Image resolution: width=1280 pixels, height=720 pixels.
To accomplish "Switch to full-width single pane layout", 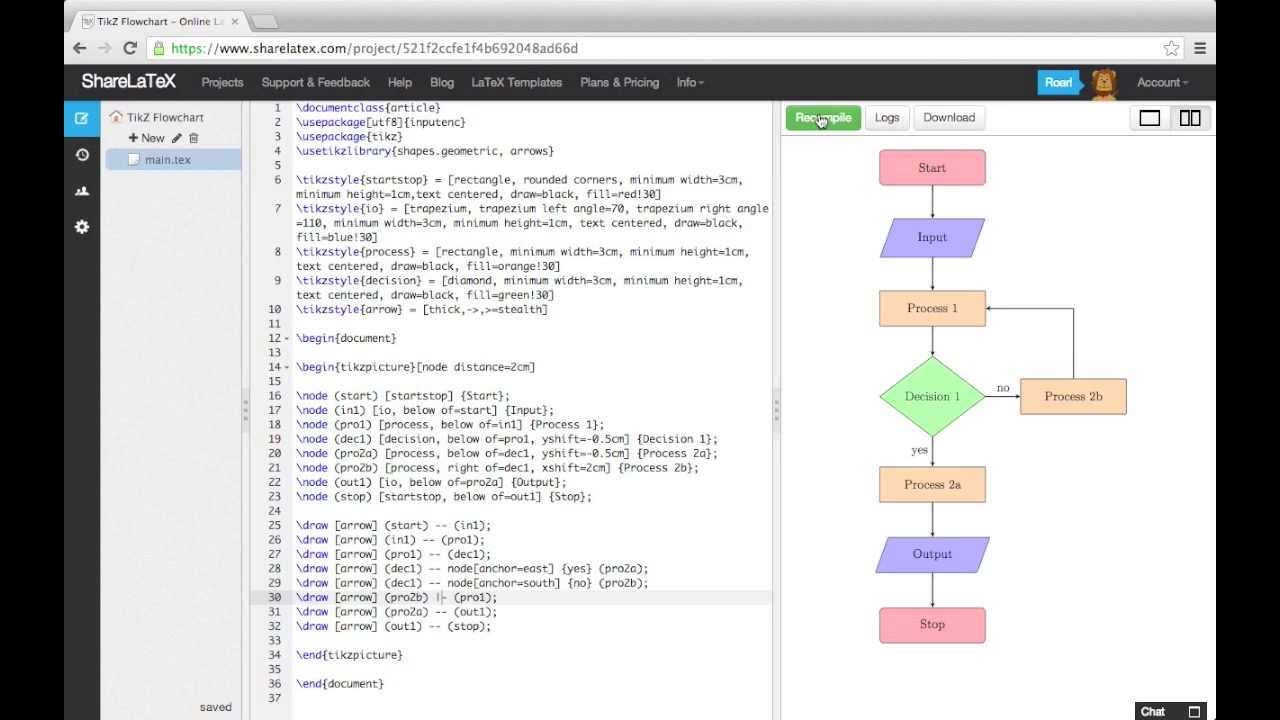I will pos(1150,118).
